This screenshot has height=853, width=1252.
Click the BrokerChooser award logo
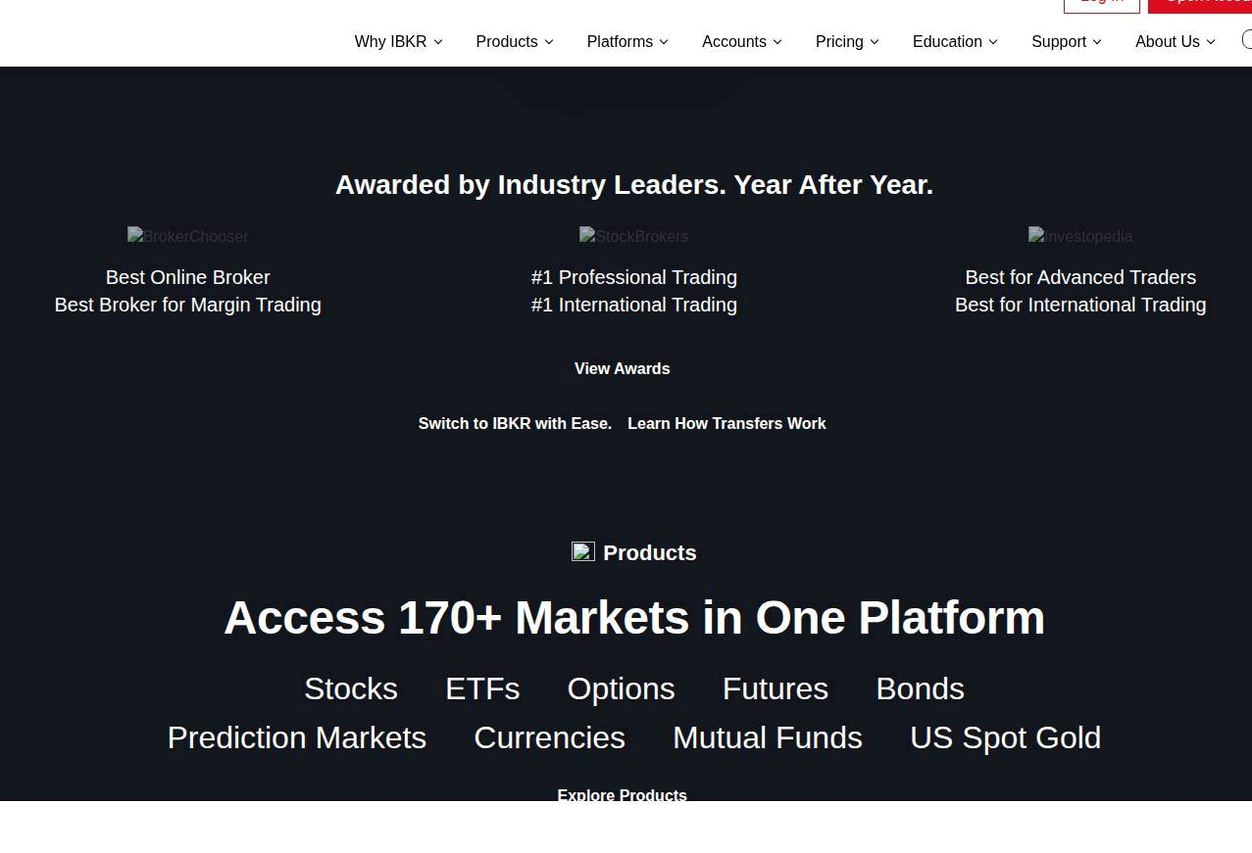pyautogui.click(x=188, y=236)
